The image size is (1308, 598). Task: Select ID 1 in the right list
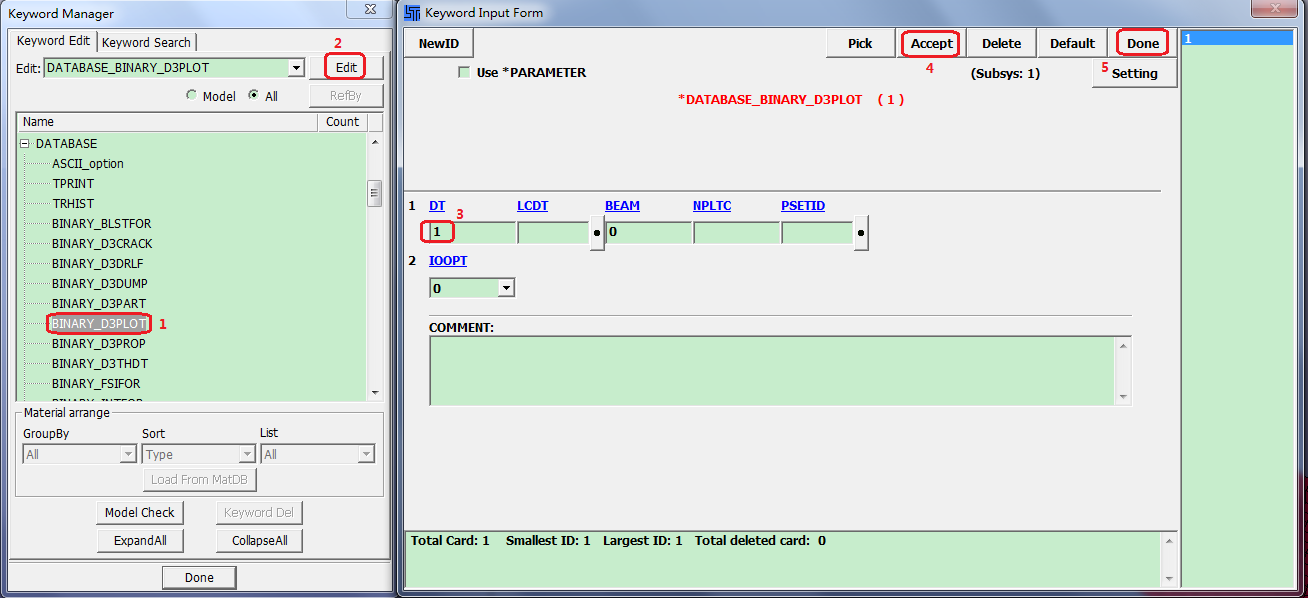1236,38
